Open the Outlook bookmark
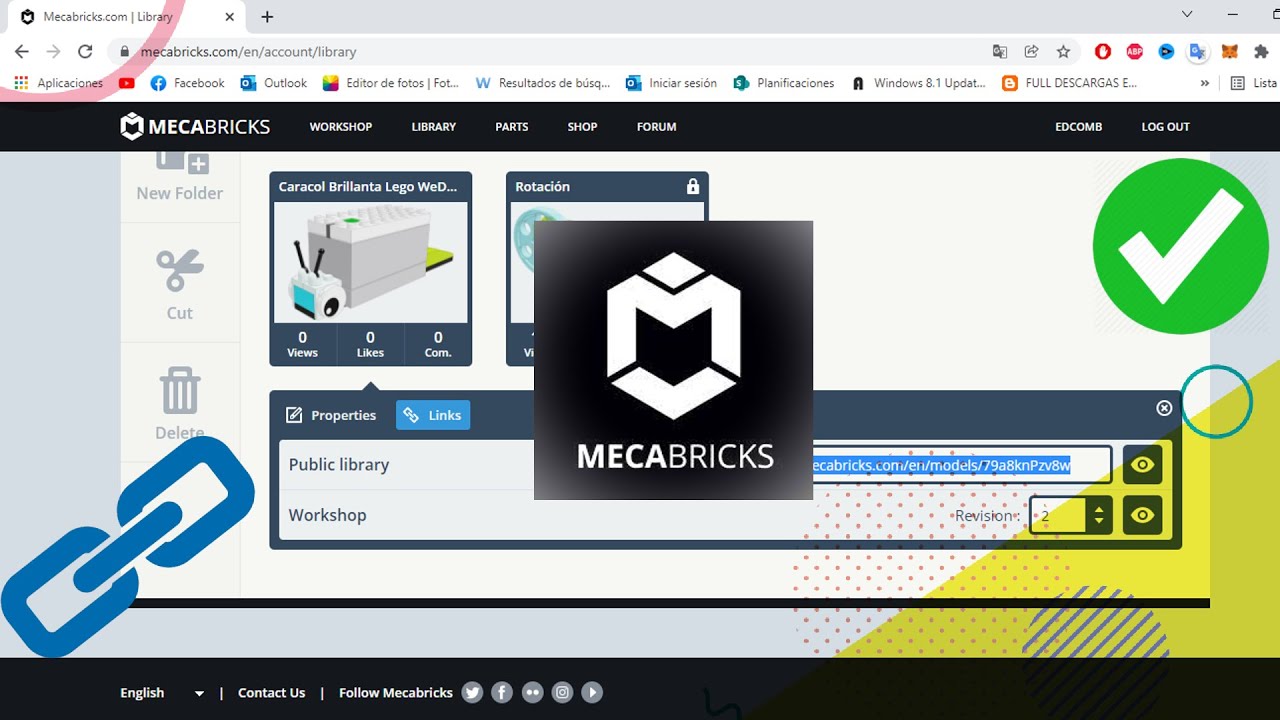This screenshot has height=720, width=1280. [x=274, y=83]
